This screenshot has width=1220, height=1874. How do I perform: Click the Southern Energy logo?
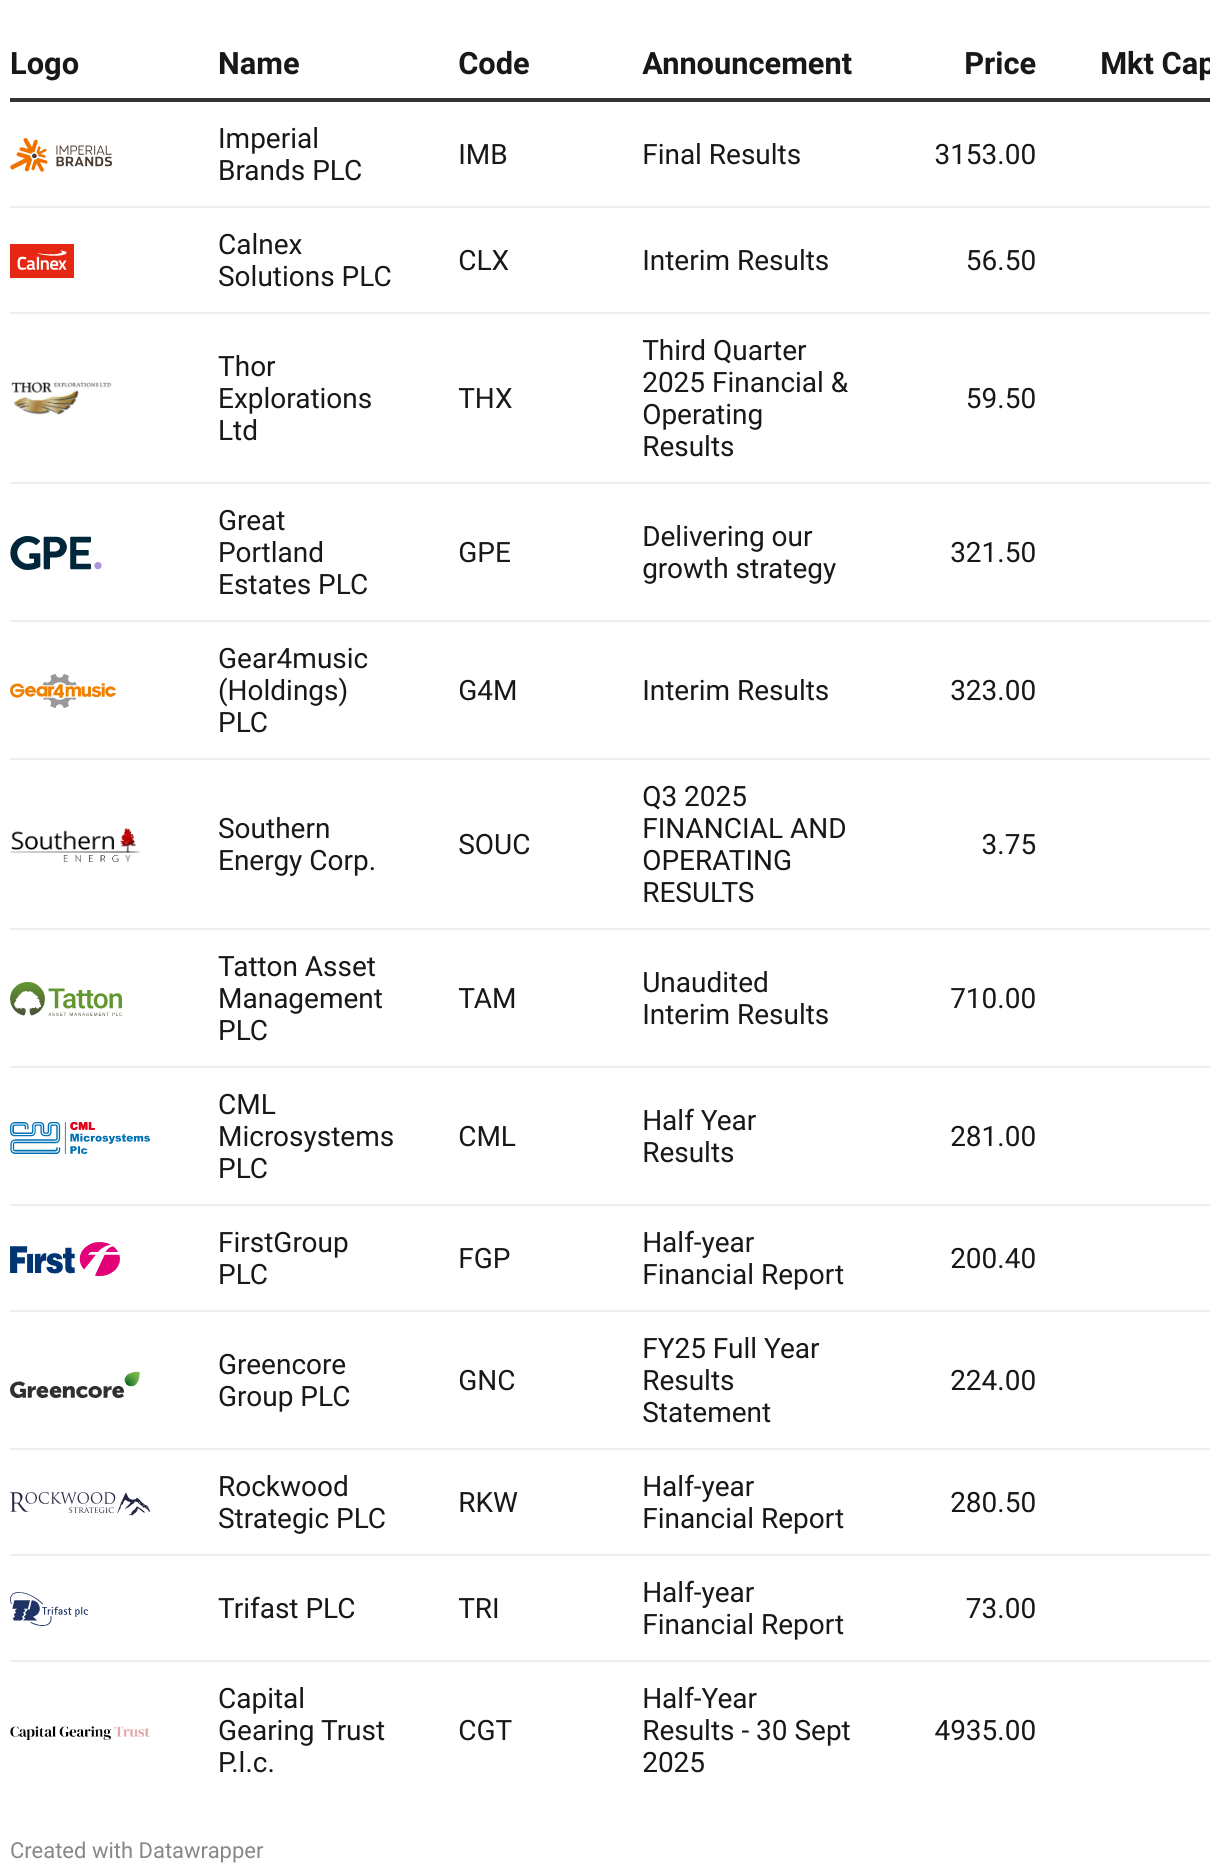point(74,844)
